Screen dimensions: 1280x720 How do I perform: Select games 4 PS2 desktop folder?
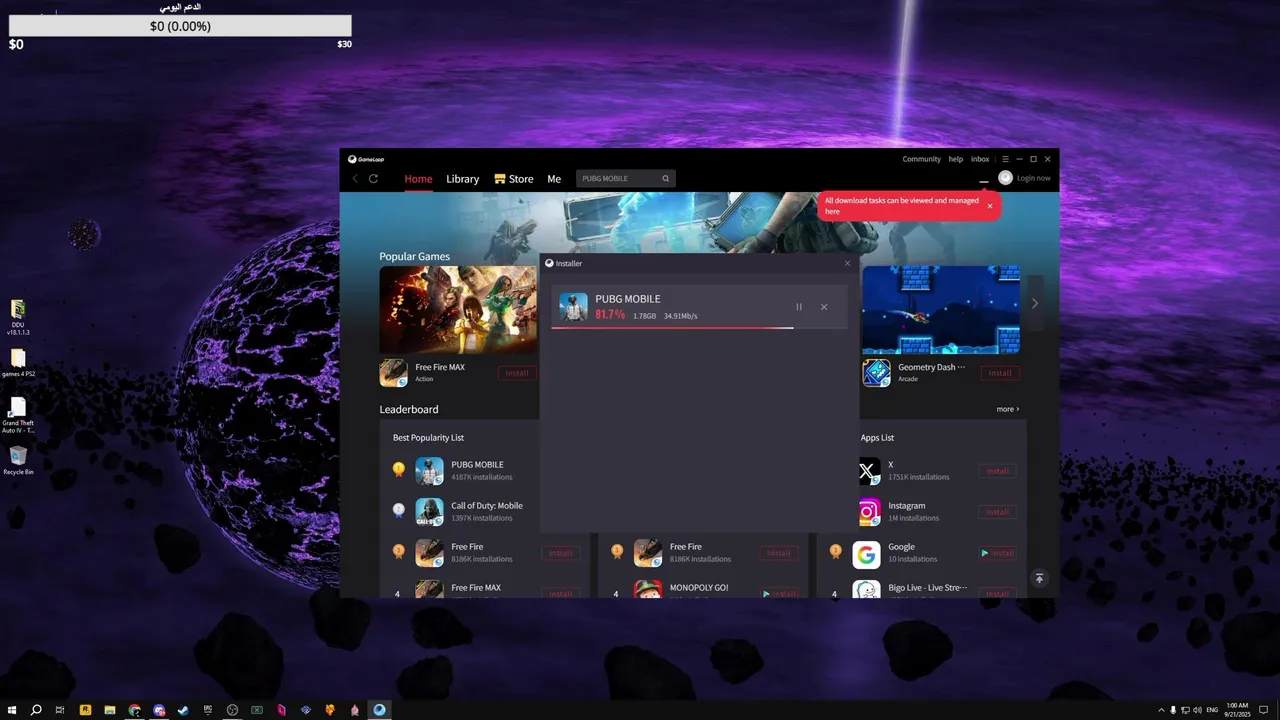click(x=18, y=363)
